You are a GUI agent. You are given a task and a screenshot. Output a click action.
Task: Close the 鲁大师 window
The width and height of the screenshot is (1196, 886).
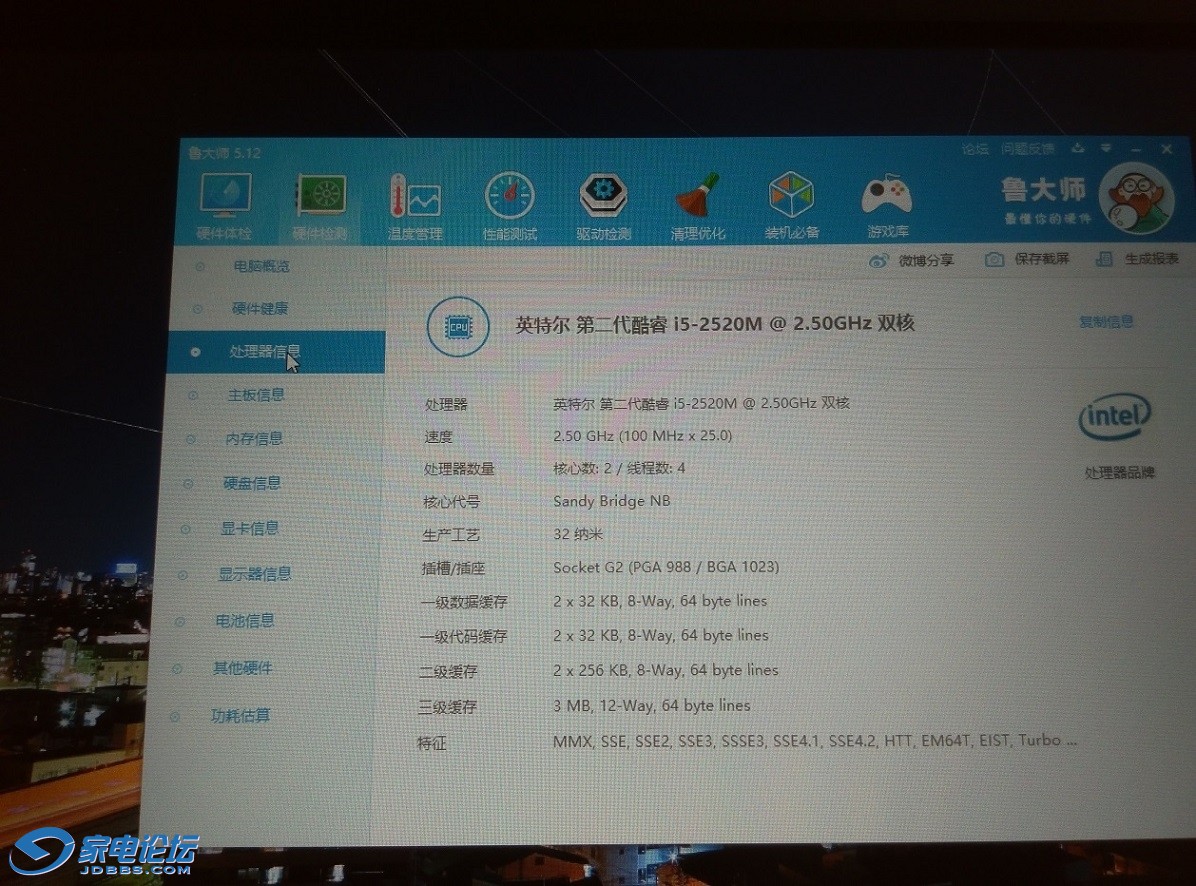1166,149
